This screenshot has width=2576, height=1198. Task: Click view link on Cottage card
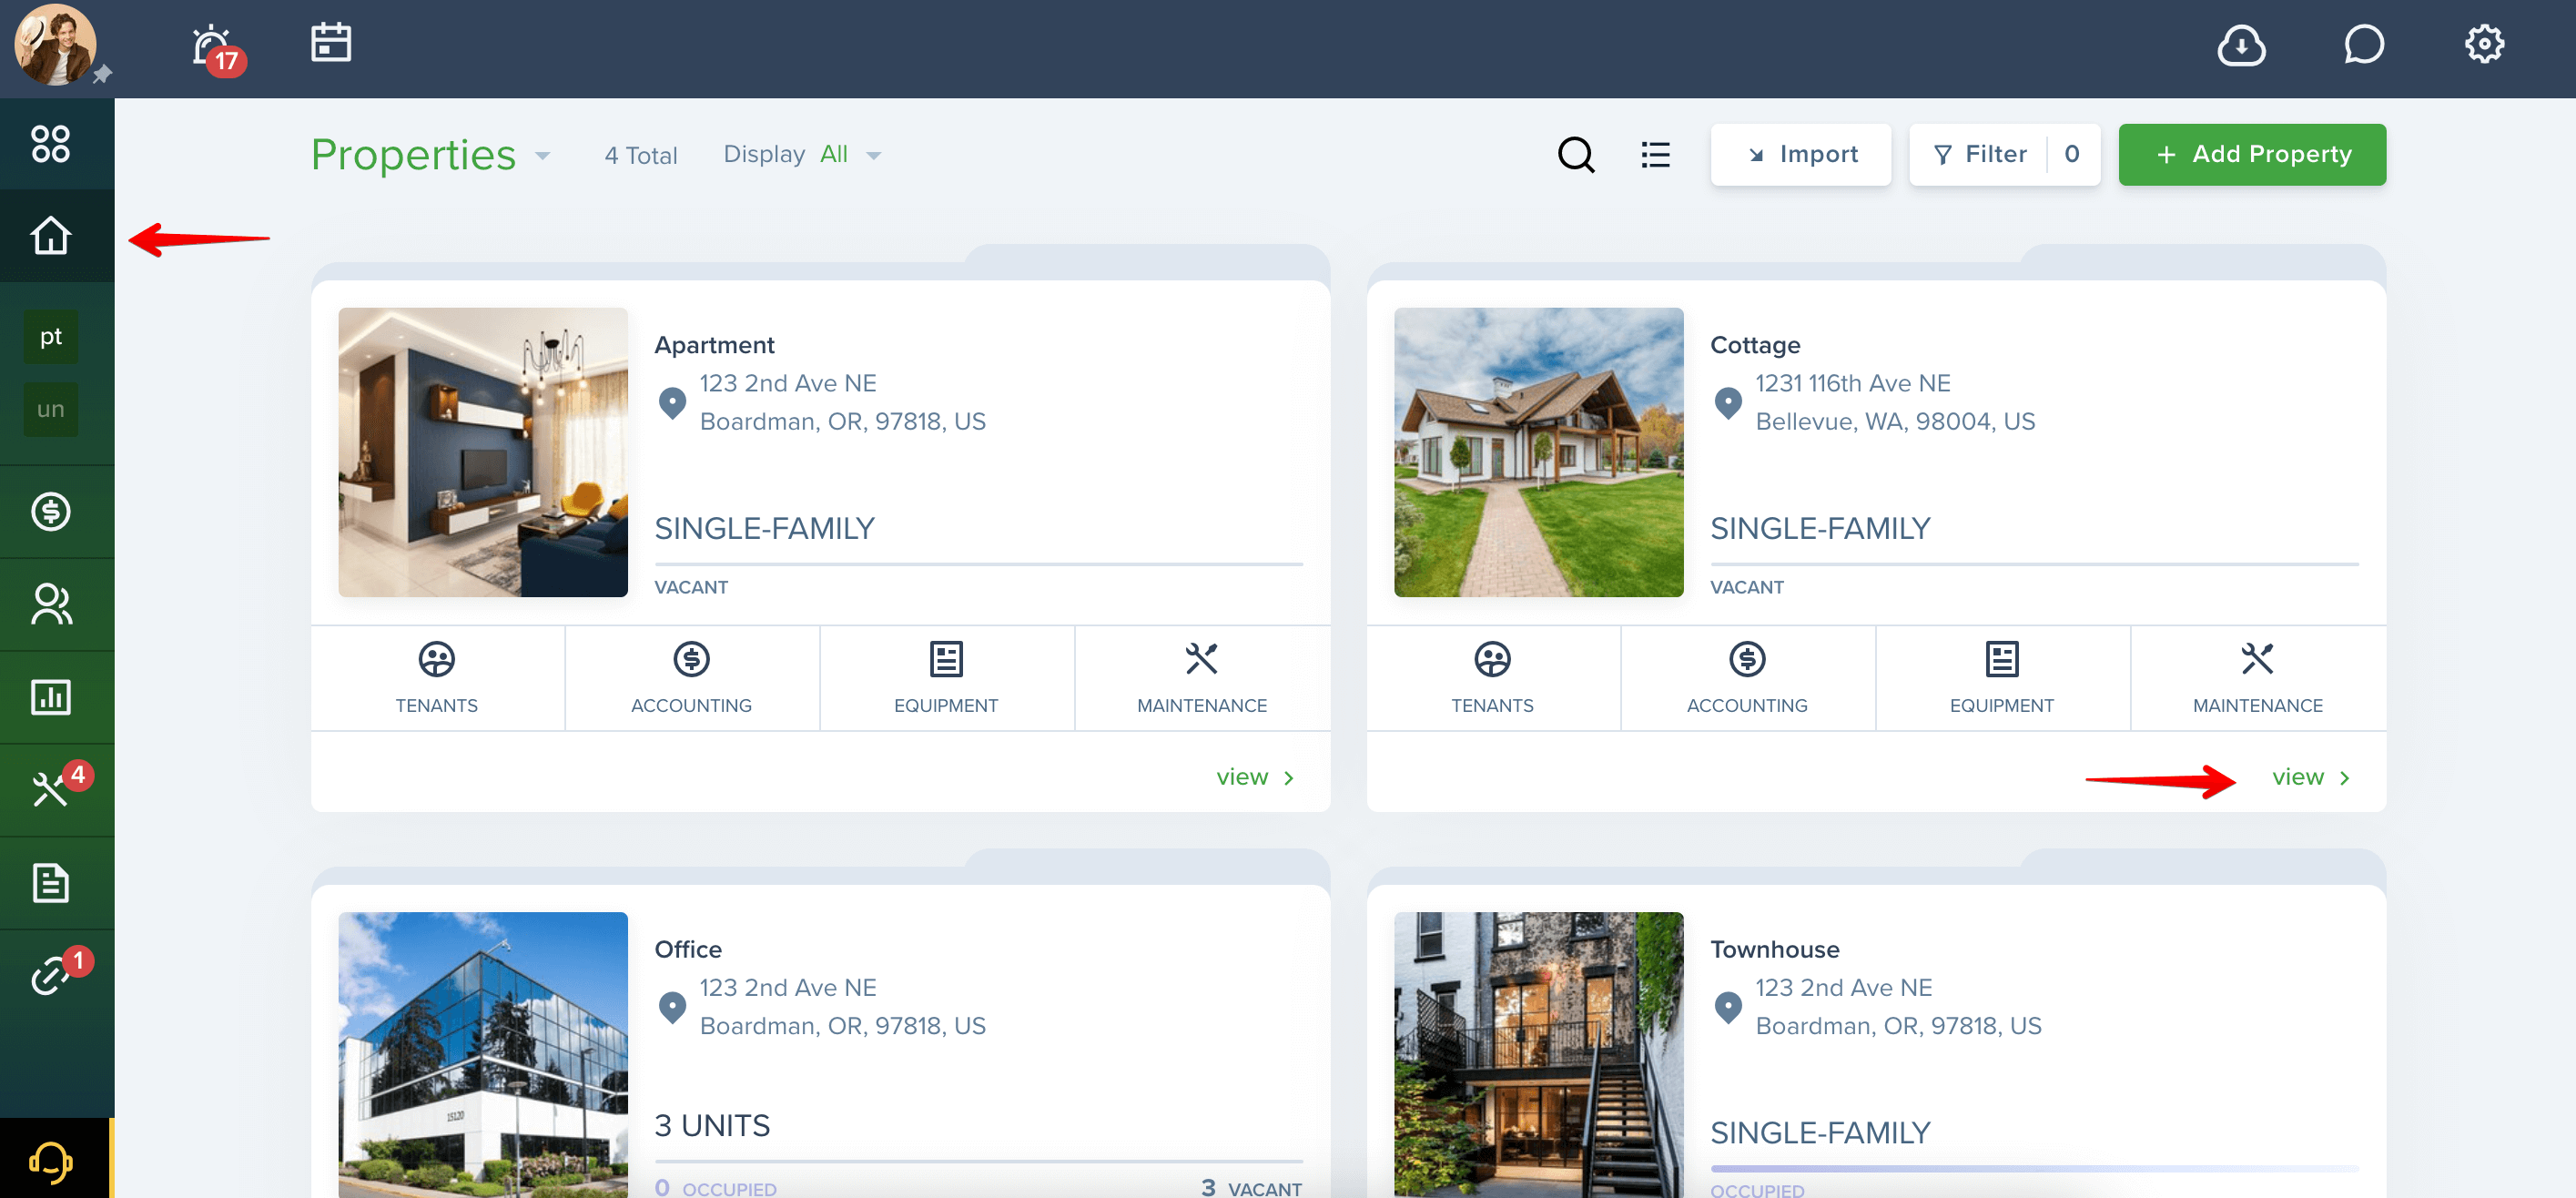[2311, 777]
